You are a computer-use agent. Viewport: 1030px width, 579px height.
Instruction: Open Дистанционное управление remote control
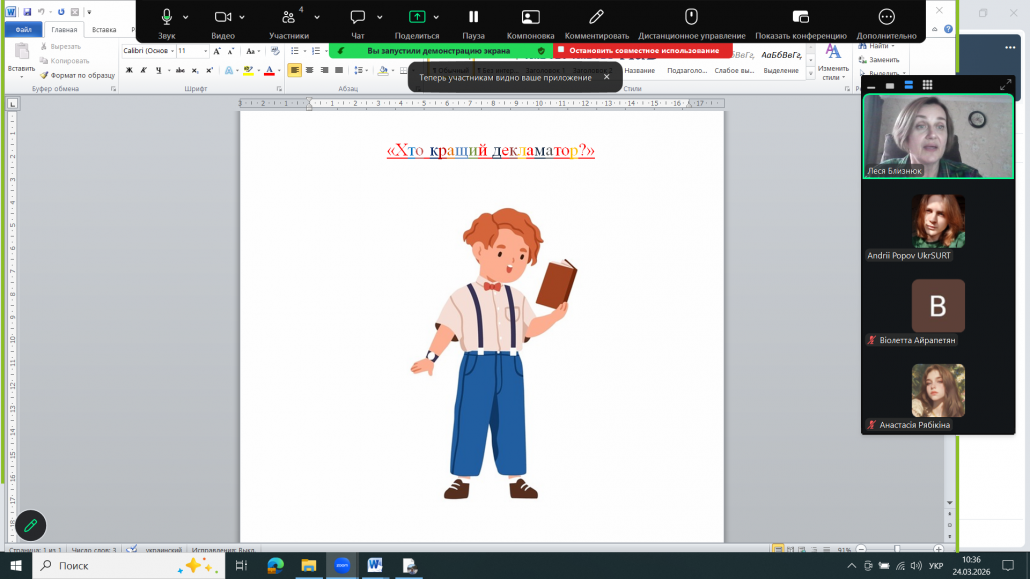690,17
